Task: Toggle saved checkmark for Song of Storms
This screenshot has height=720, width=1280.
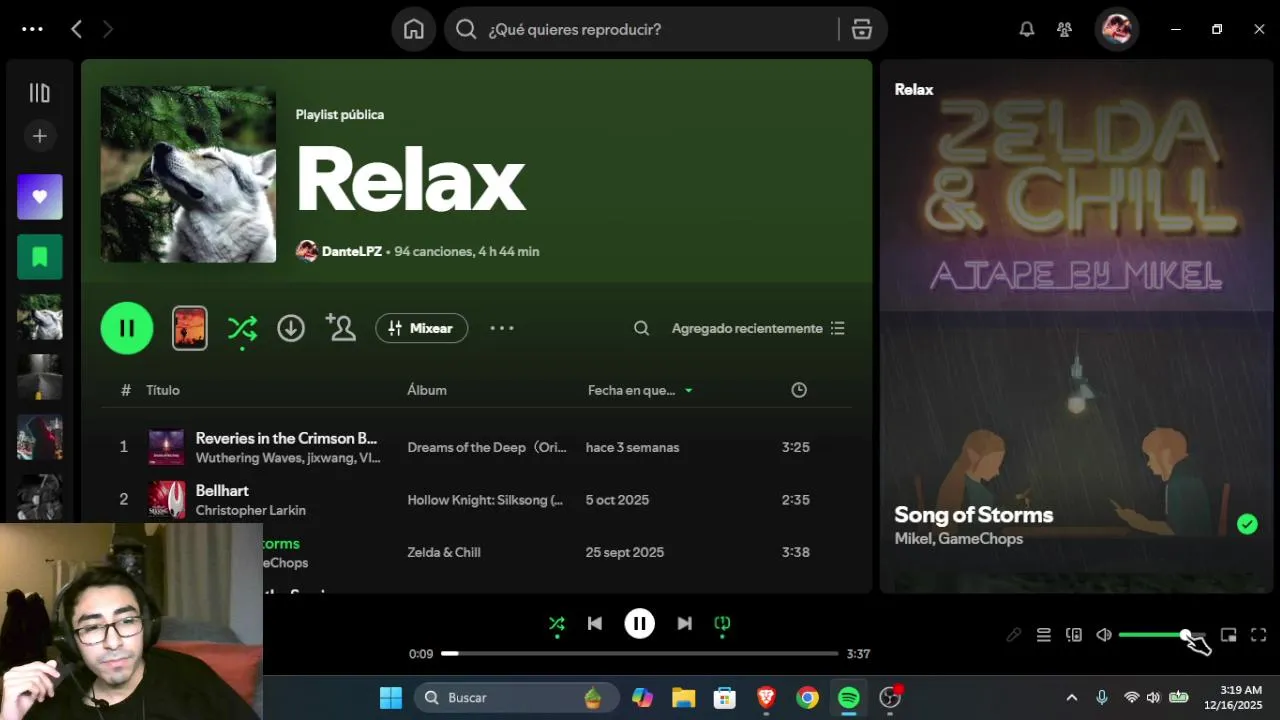Action: [1247, 524]
